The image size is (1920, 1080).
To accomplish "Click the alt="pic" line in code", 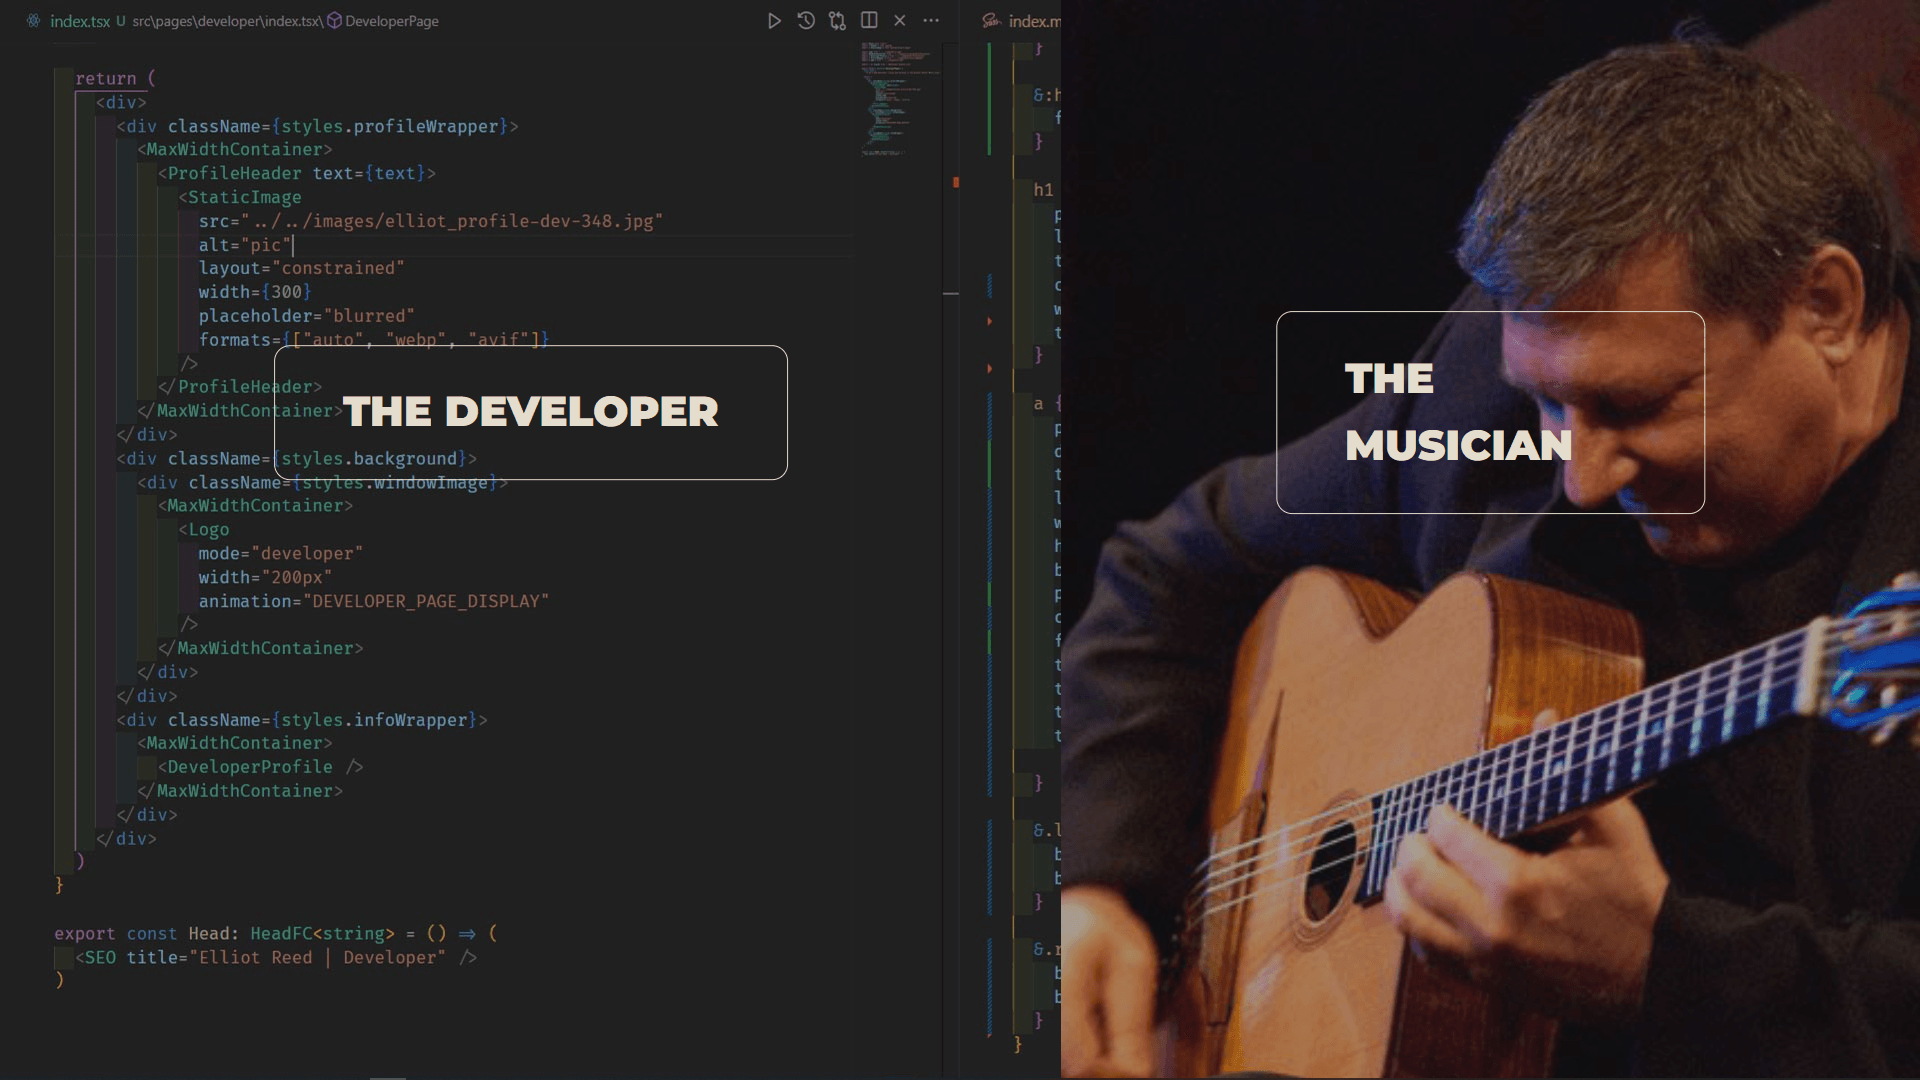I will tap(245, 245).
